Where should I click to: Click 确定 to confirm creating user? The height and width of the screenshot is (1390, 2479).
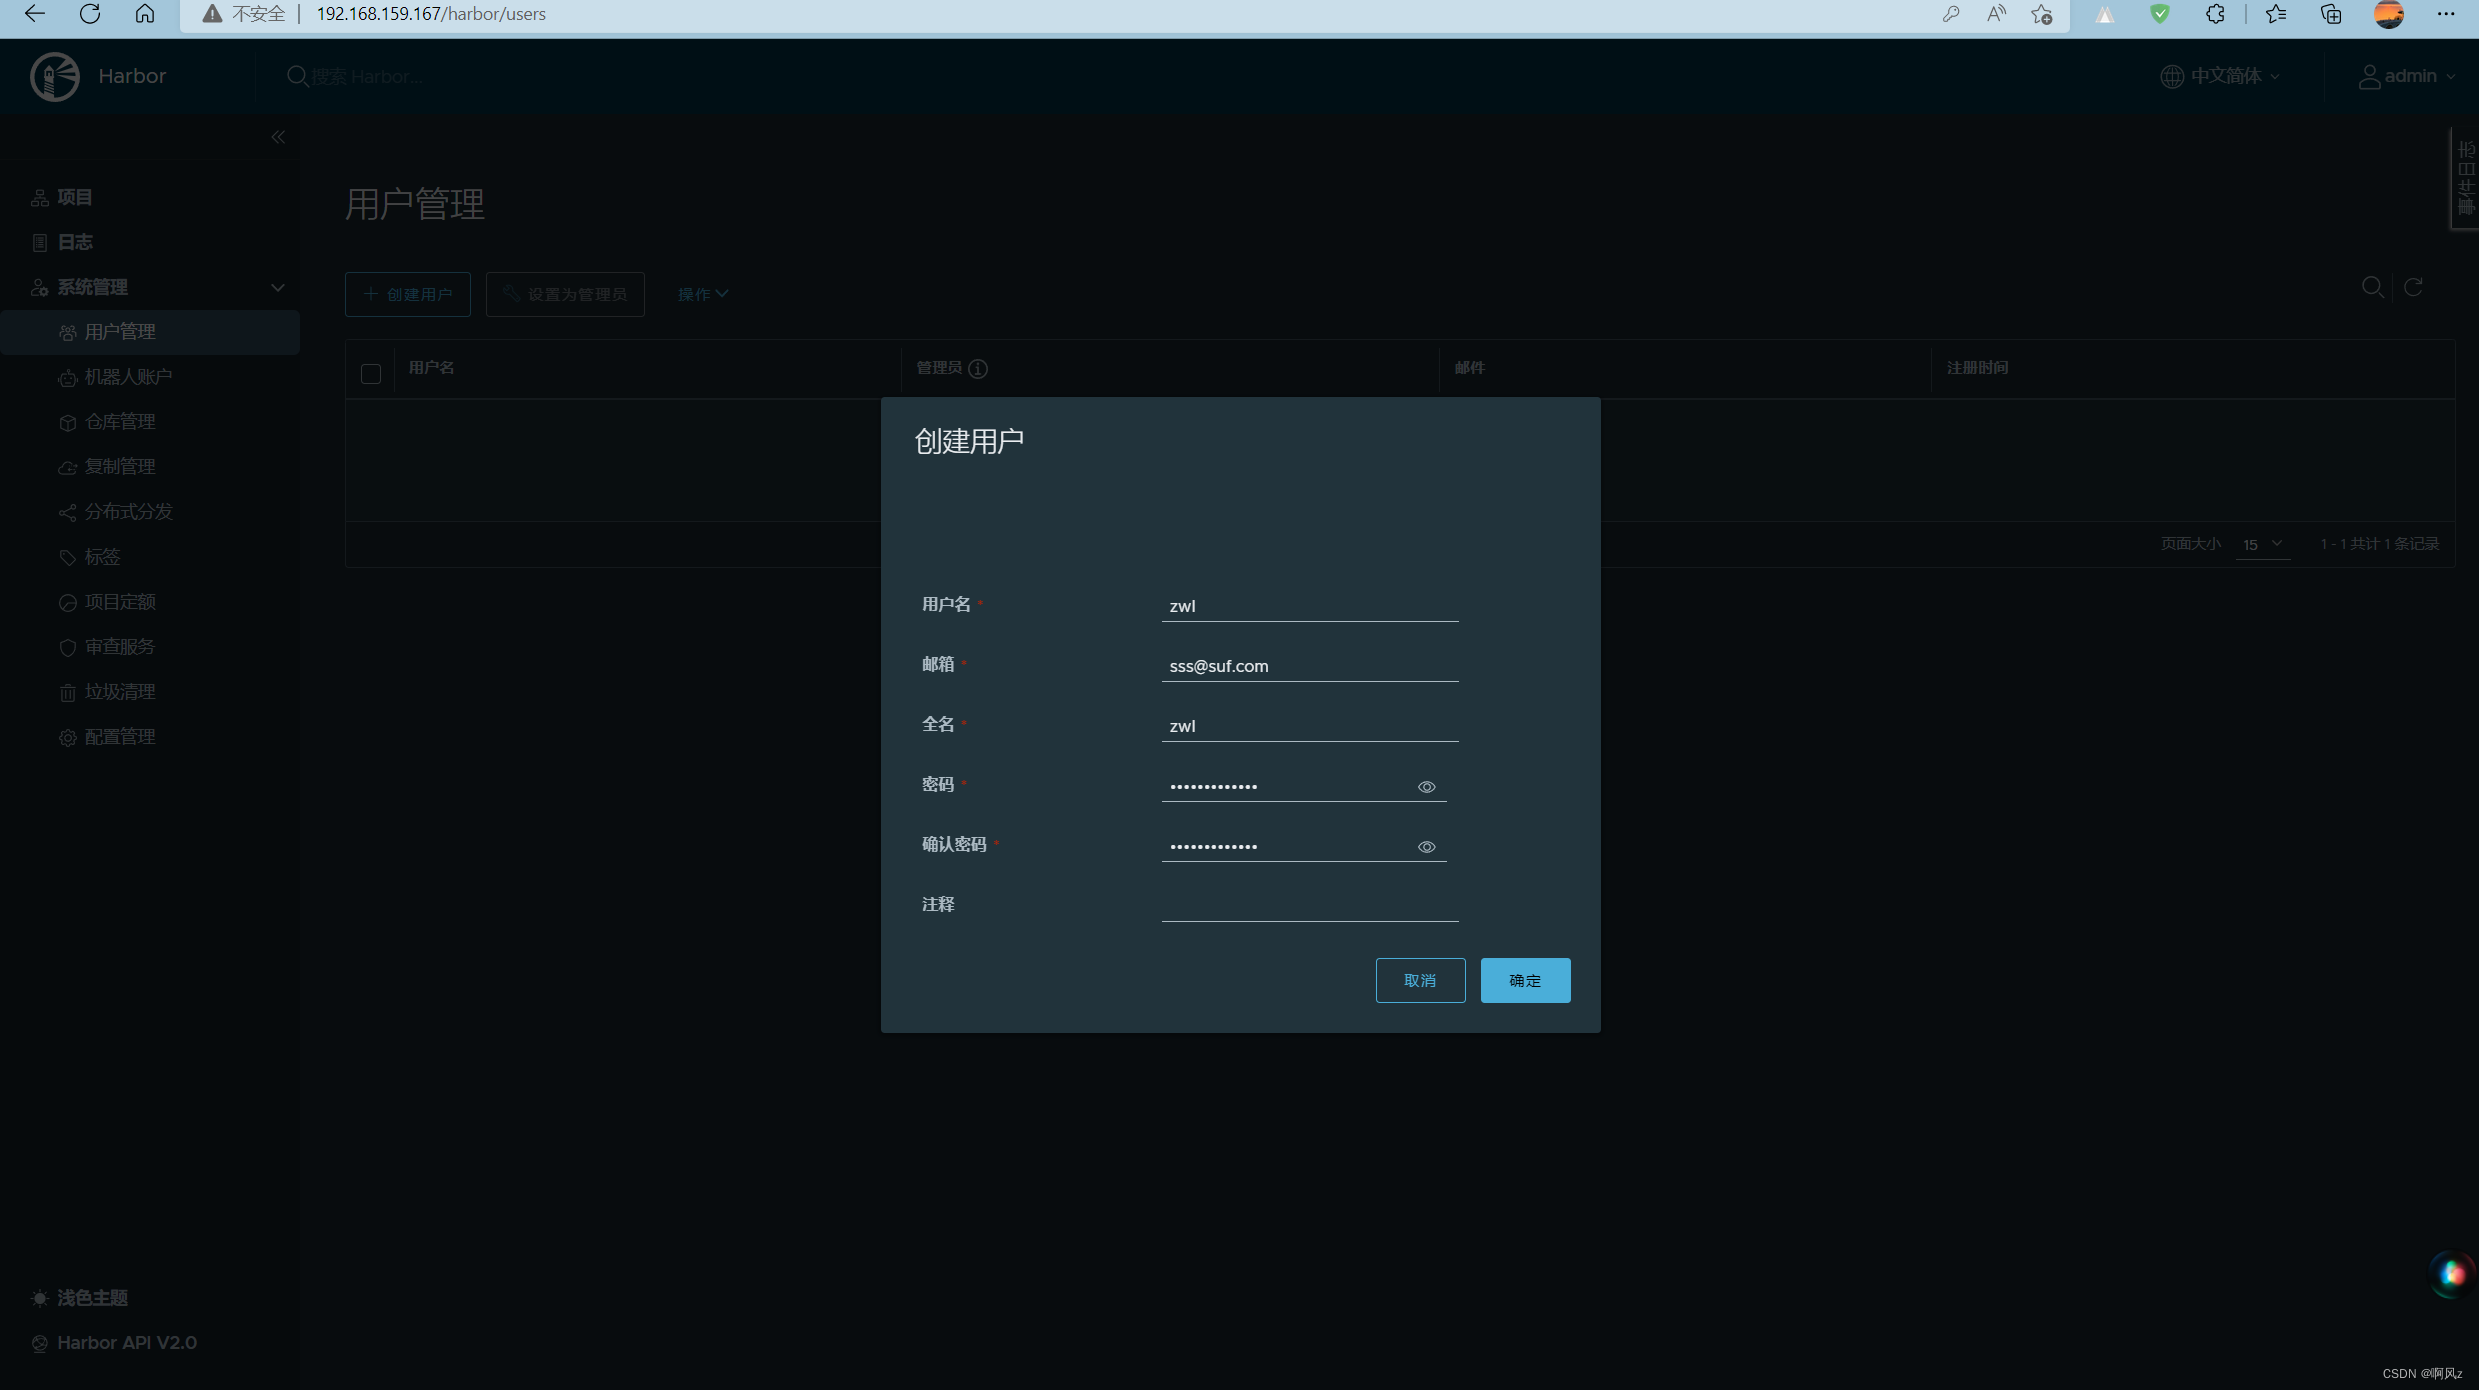(x=1525, y=980)
